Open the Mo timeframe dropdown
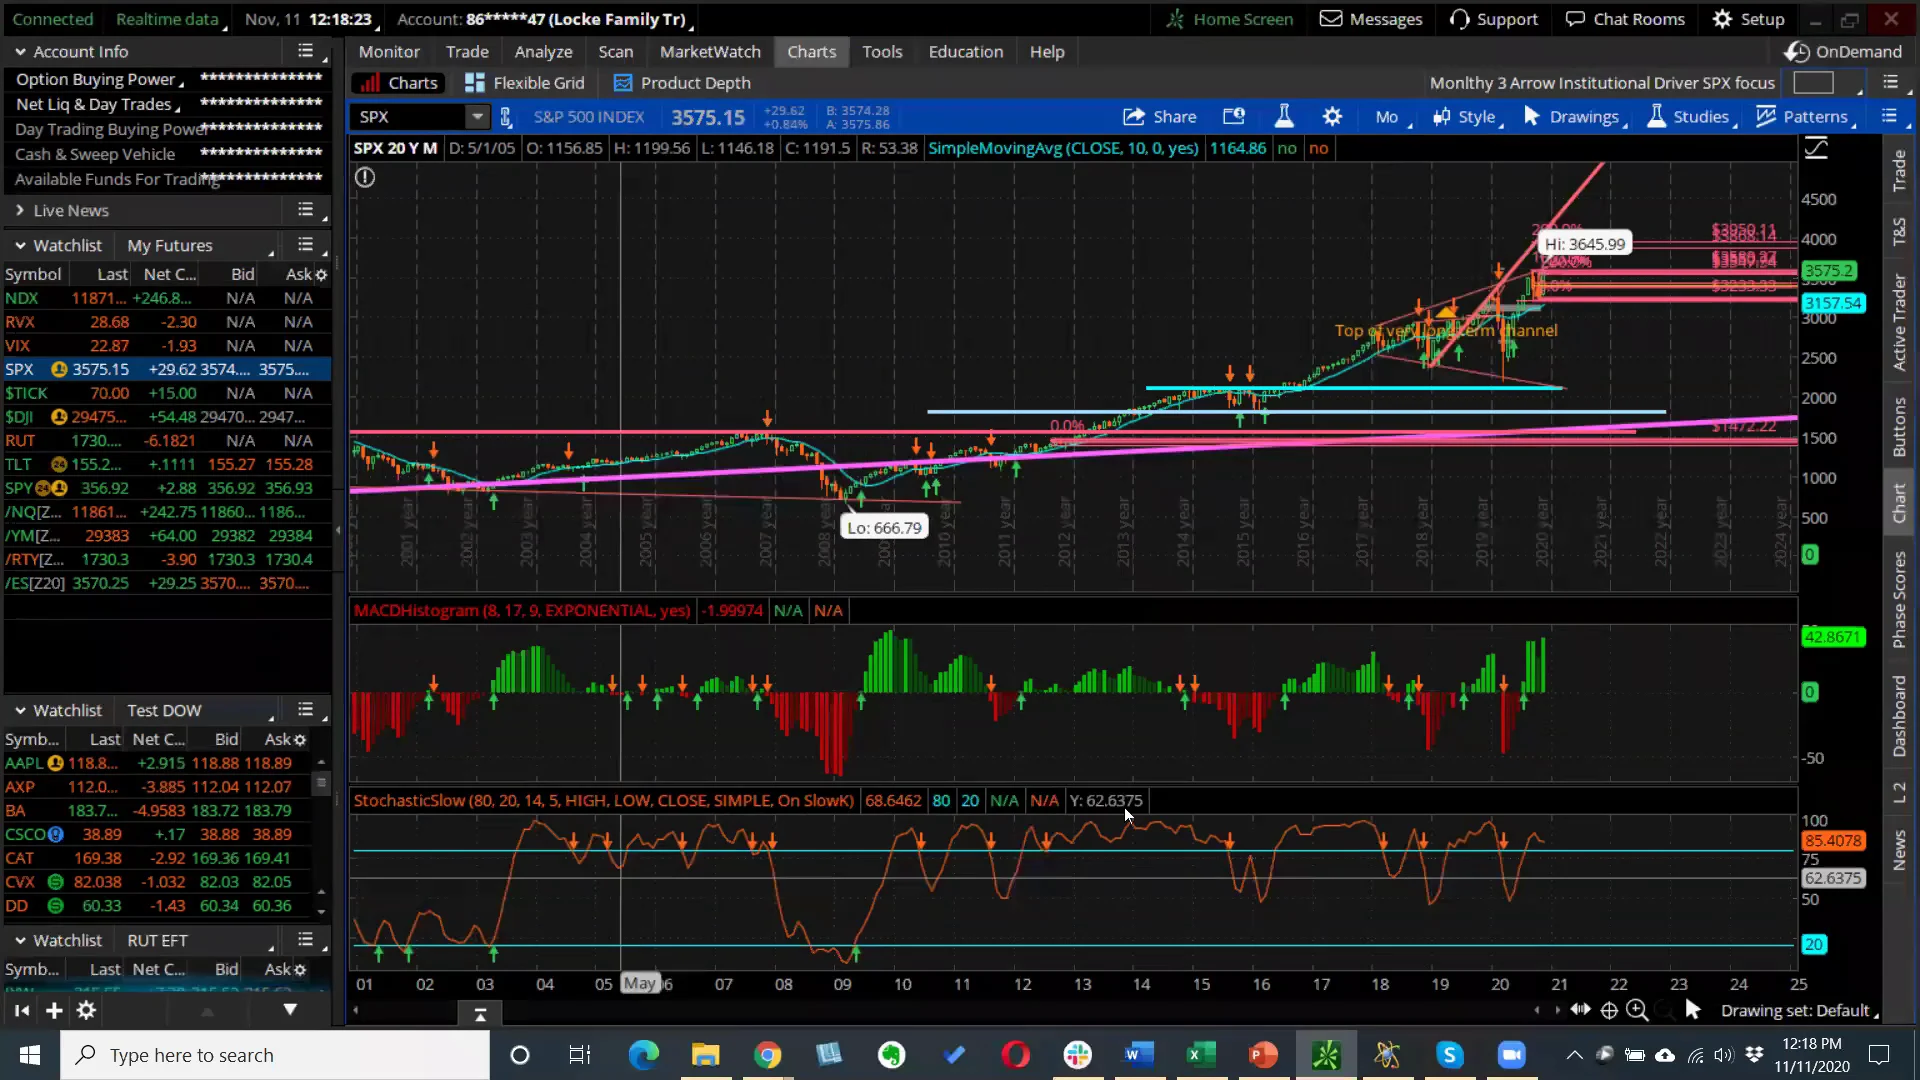1920x1080 pixels. click(1391, 117)
